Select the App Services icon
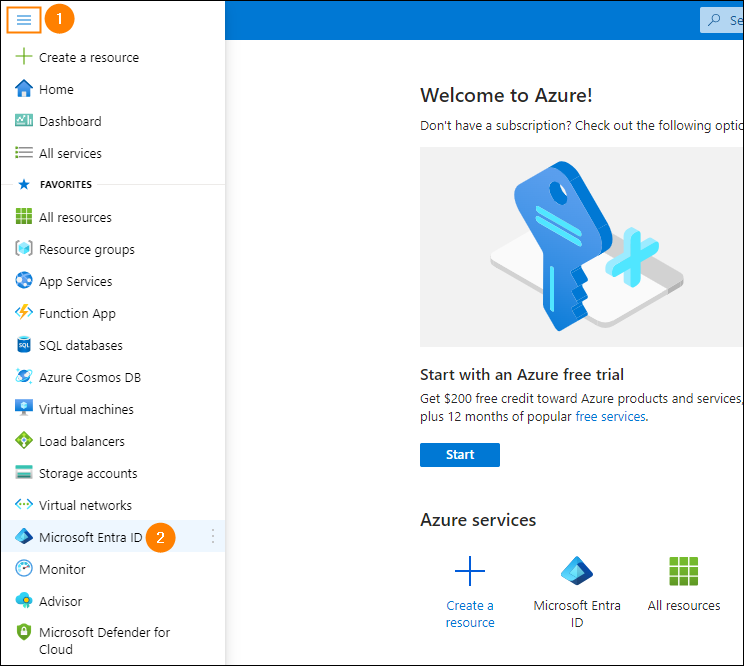Image resolution: width=744 pixels, height=666 pixels. pyautogui.click(x=24, y=281)
